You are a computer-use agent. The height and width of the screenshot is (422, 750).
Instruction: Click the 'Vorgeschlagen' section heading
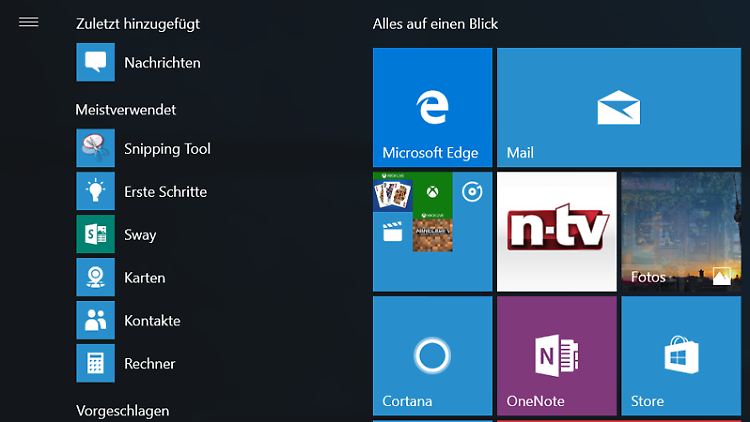122,411
